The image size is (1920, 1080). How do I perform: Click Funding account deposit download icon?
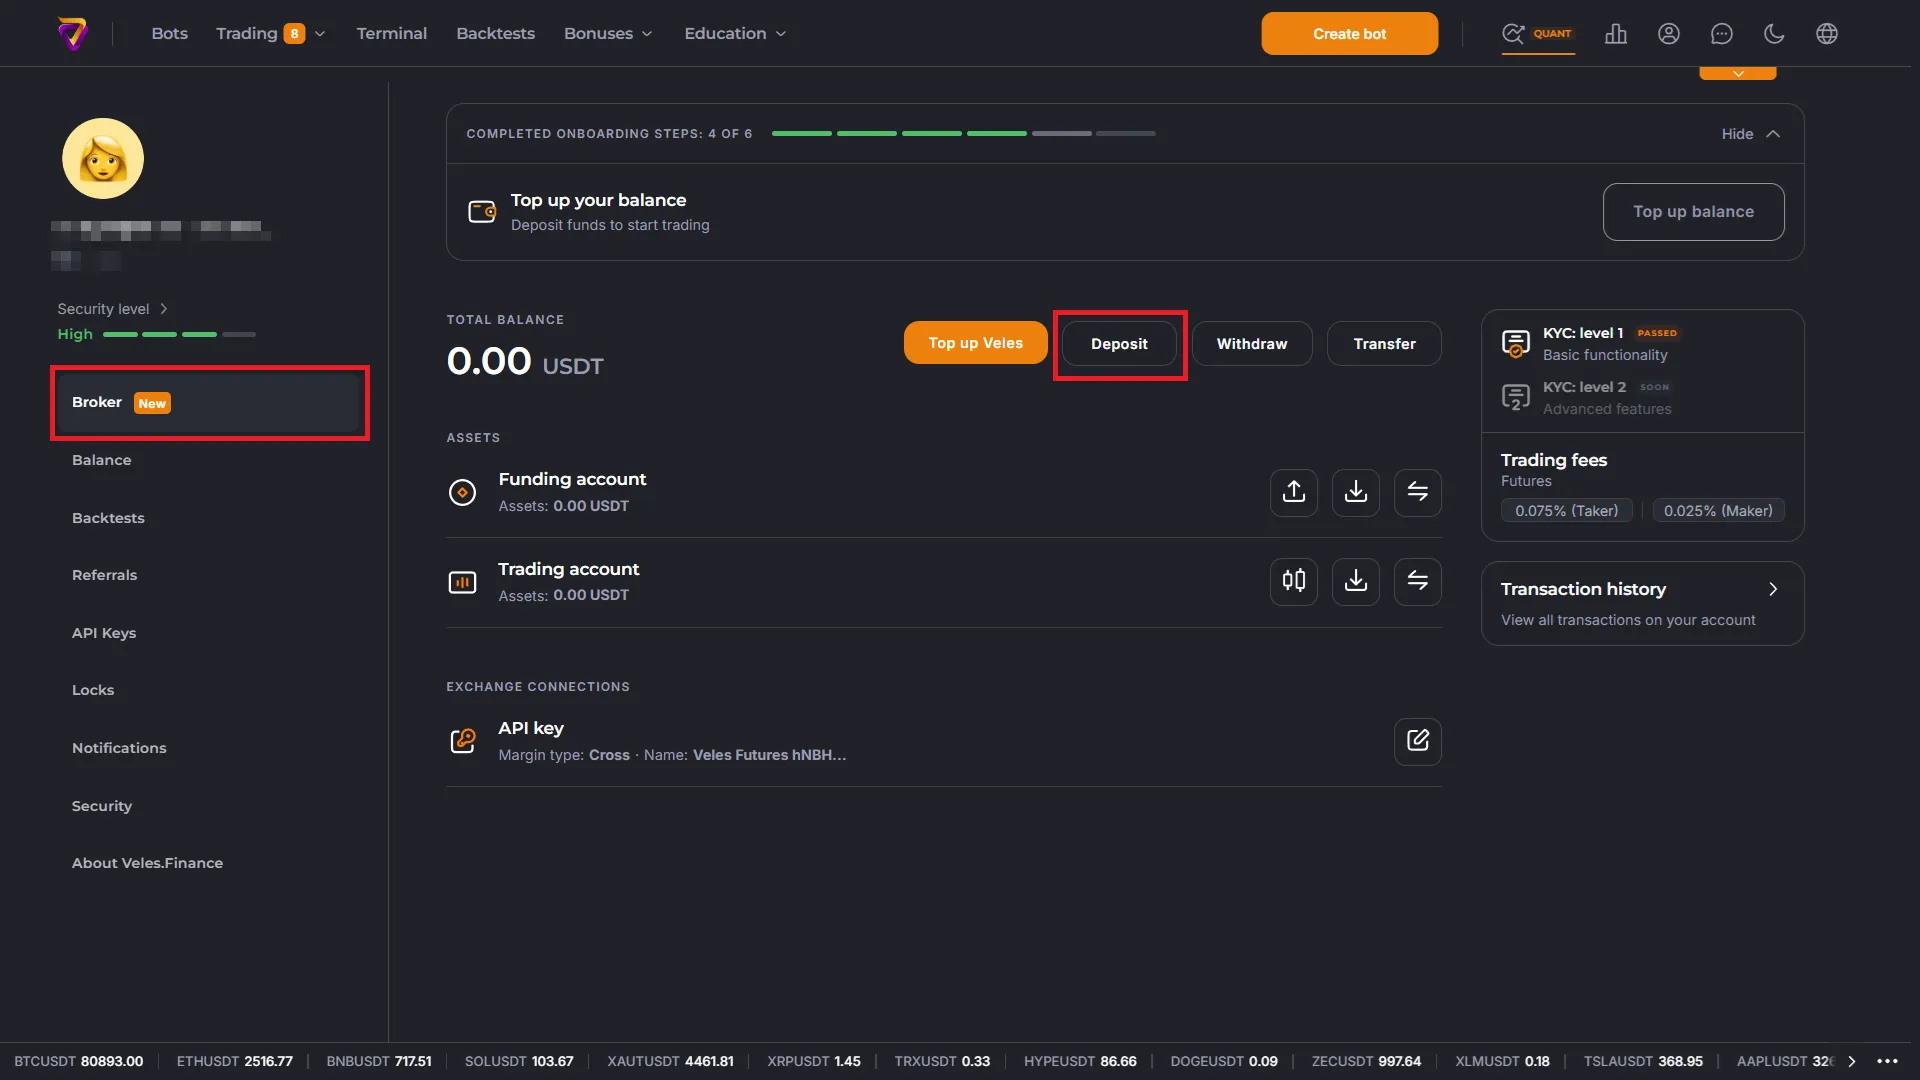tap(1356, 492)
